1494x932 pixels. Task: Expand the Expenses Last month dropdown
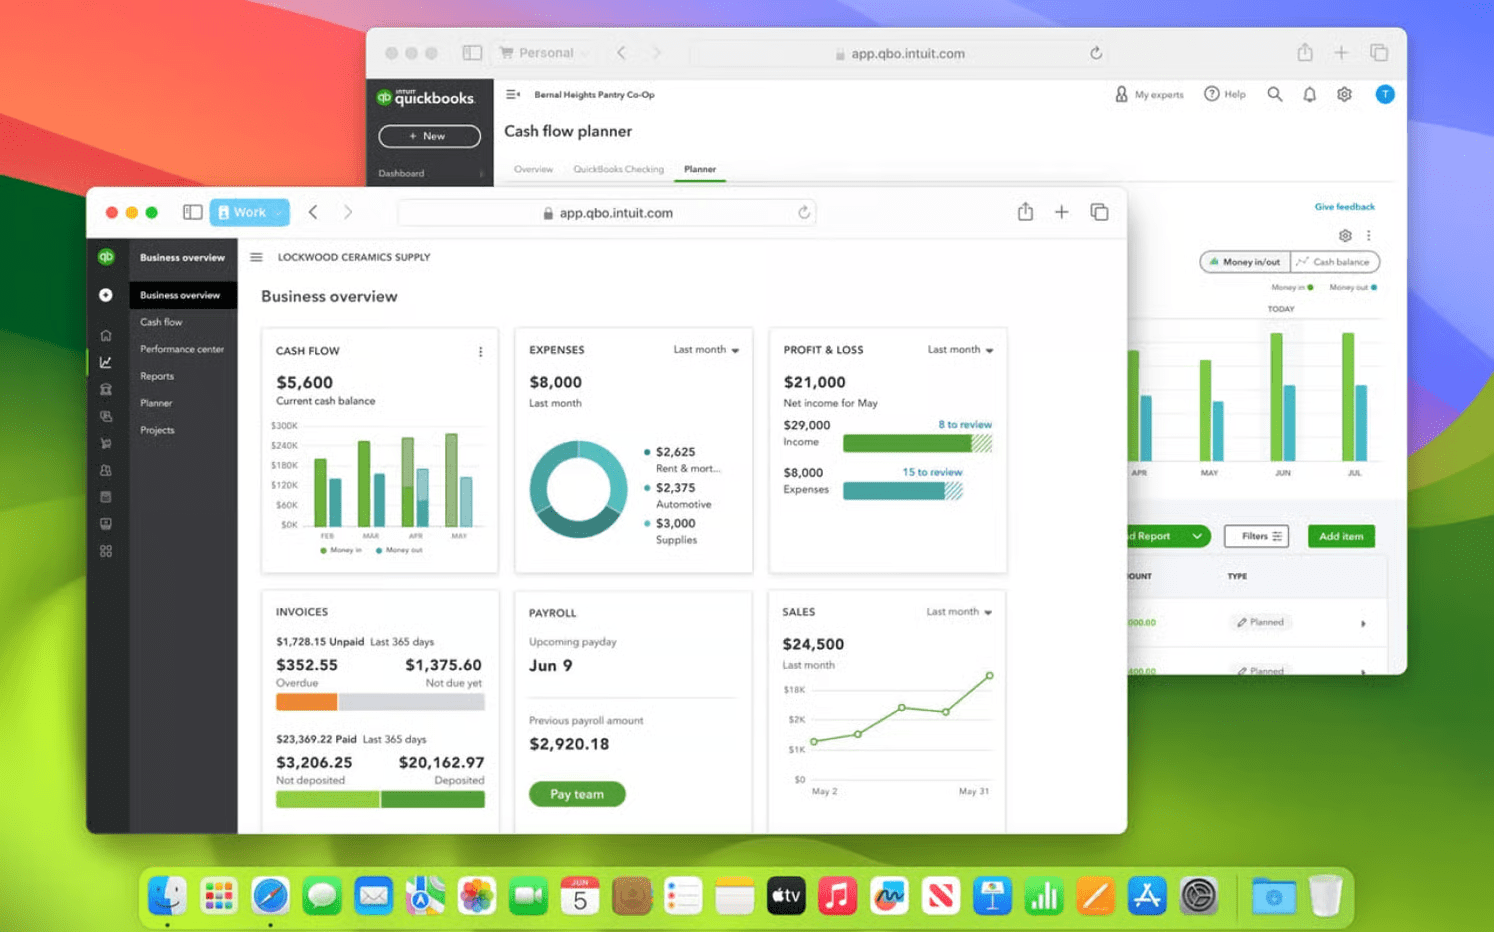706,350
